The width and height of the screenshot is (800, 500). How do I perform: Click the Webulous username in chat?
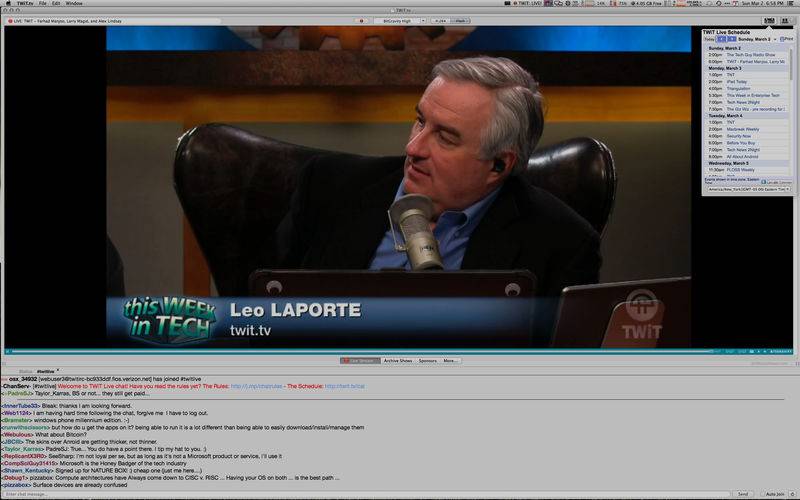coord(17,435)
